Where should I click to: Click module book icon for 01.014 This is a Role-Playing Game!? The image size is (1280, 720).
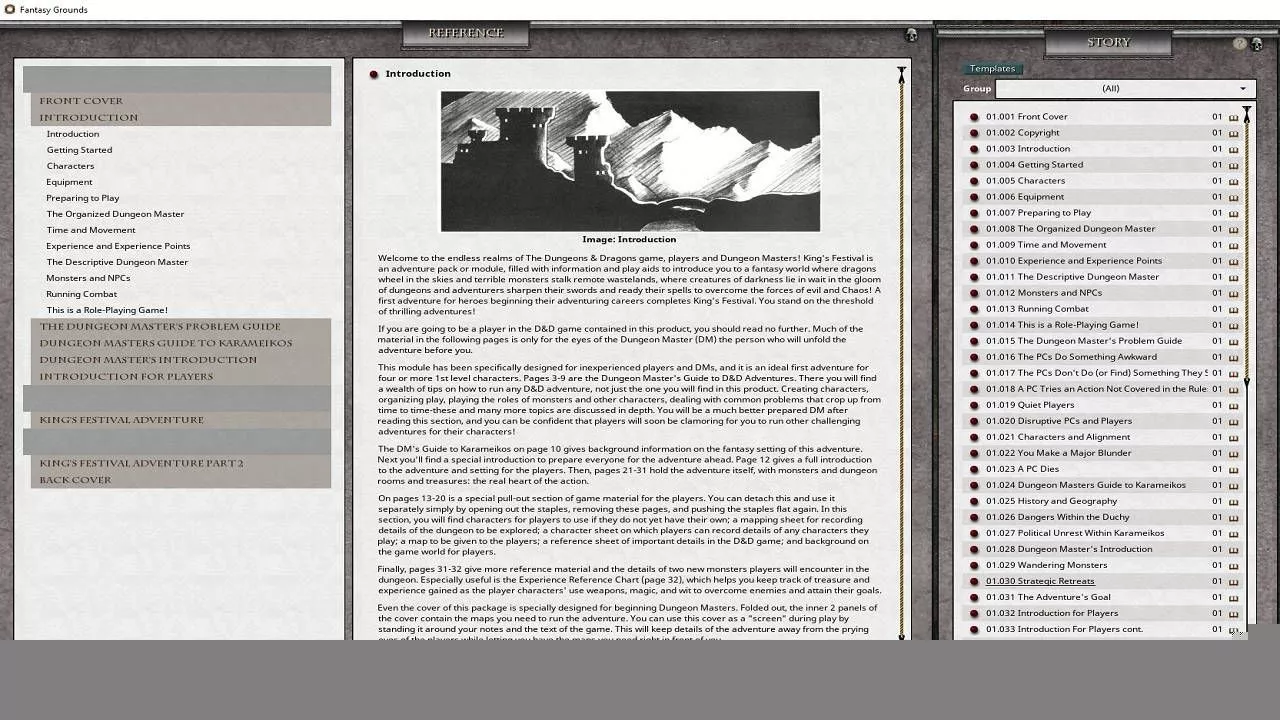coord(1233,325)
